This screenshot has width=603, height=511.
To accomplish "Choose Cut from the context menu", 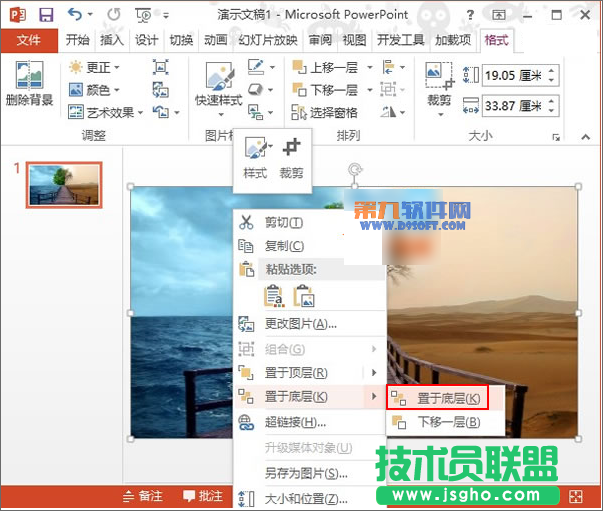I will tap(284, 223).
